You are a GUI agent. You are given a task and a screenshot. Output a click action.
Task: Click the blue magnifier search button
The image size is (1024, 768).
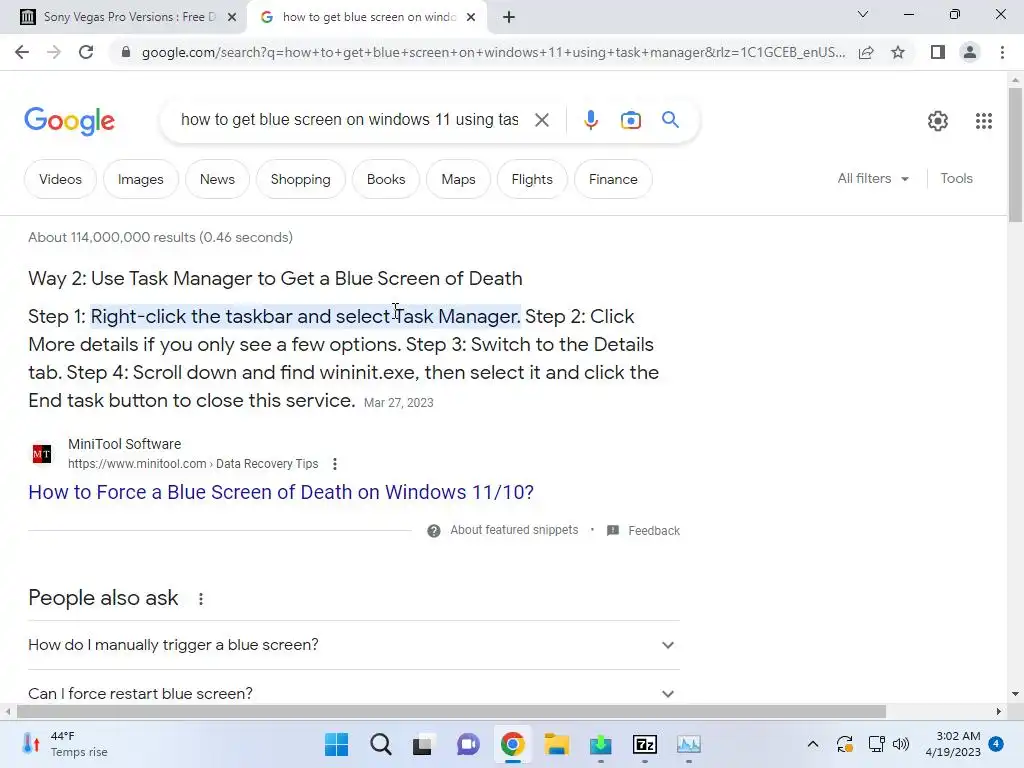[670, 120]
